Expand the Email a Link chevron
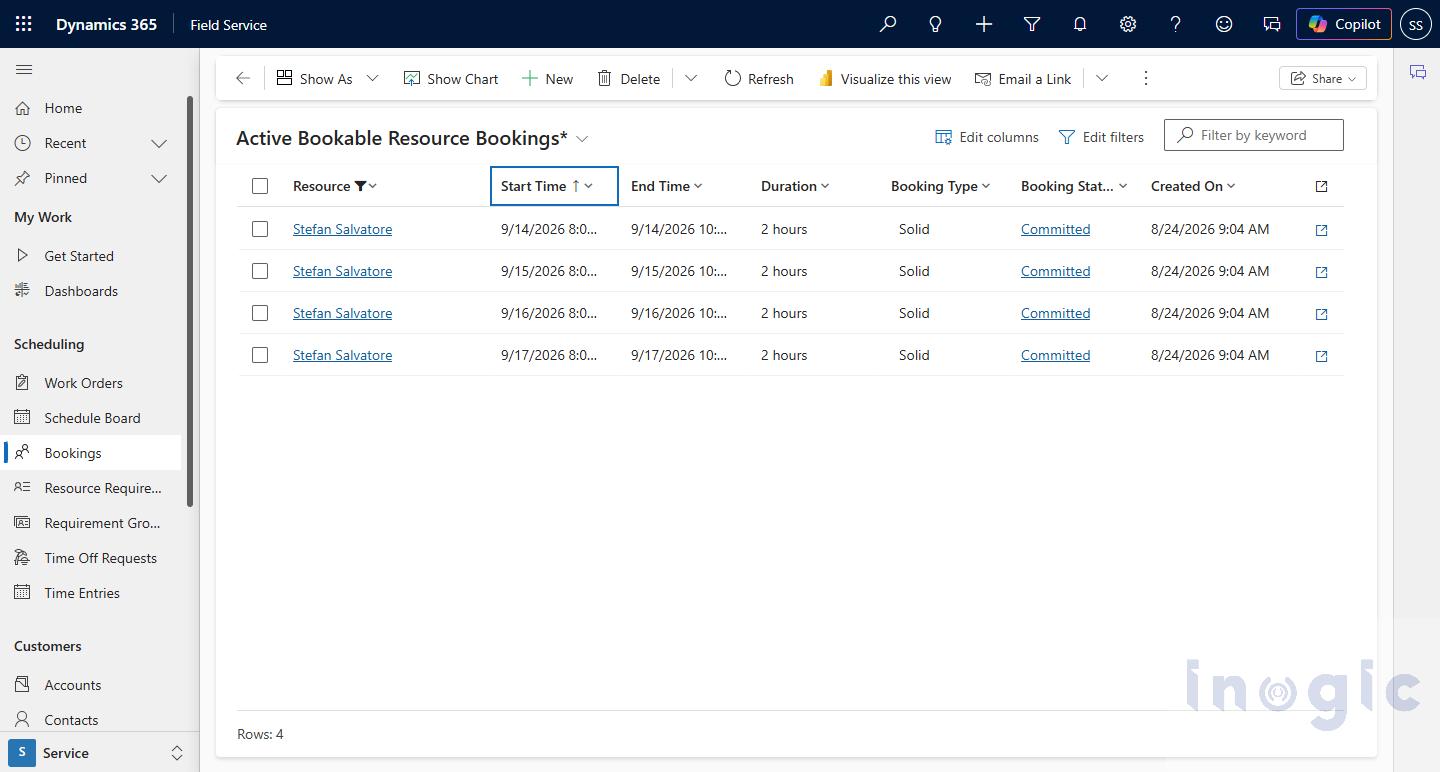 click(x=1102, y=78)
